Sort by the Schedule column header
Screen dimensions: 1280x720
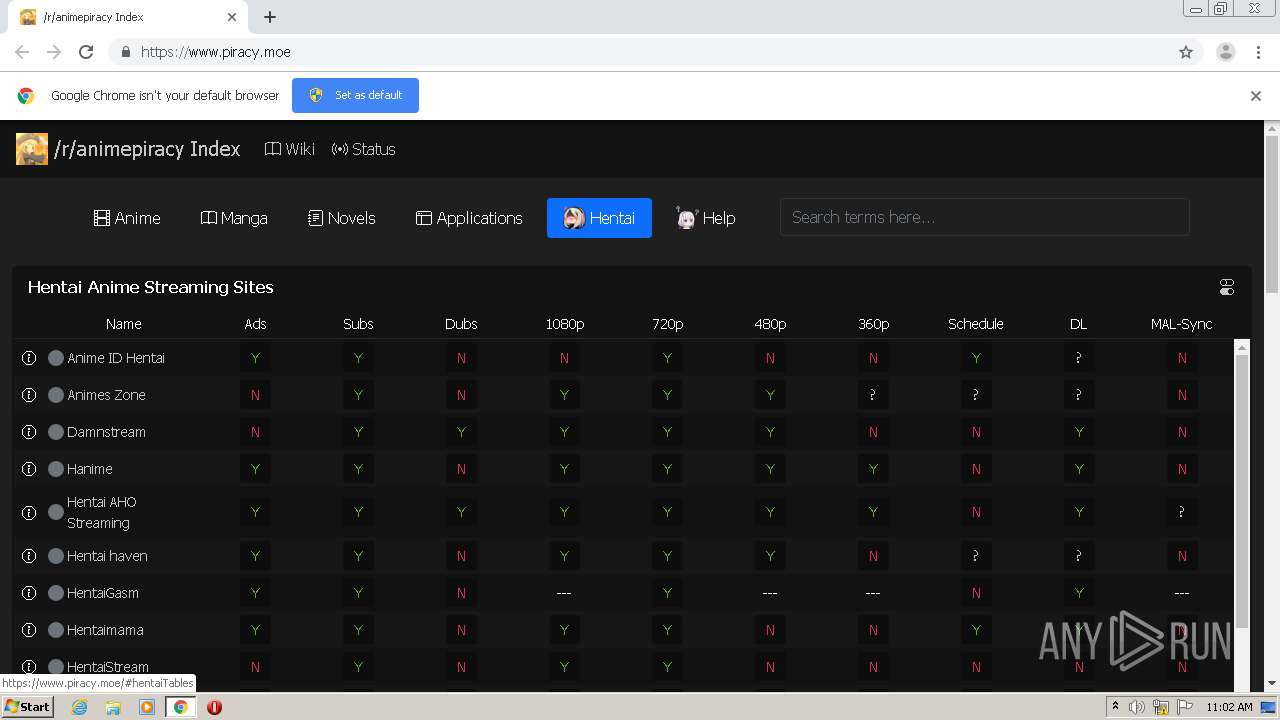coord(976,324)
